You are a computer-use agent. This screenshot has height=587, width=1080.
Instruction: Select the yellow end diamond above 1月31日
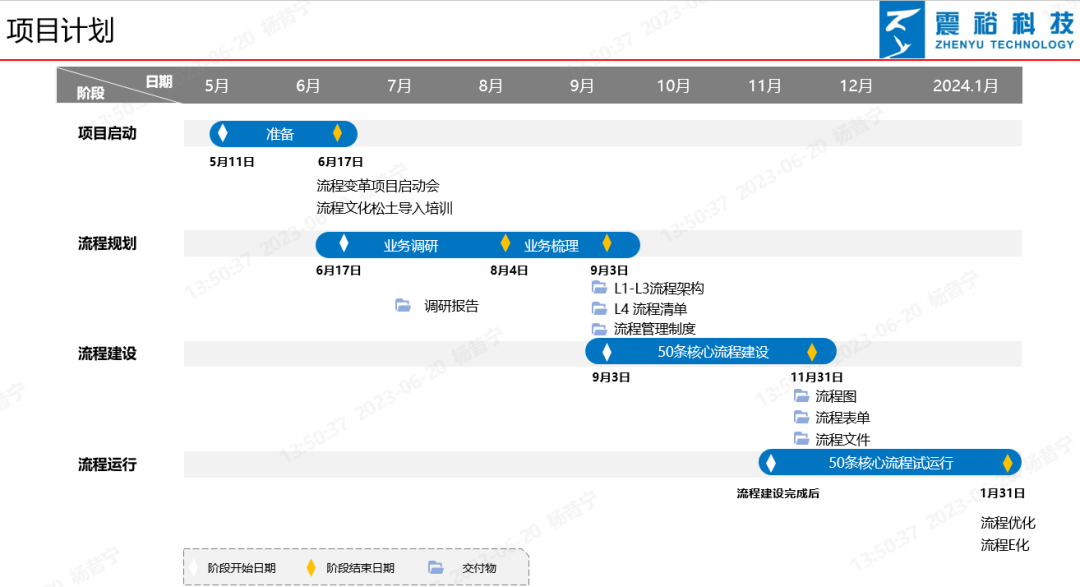(x=1007, y=463)
